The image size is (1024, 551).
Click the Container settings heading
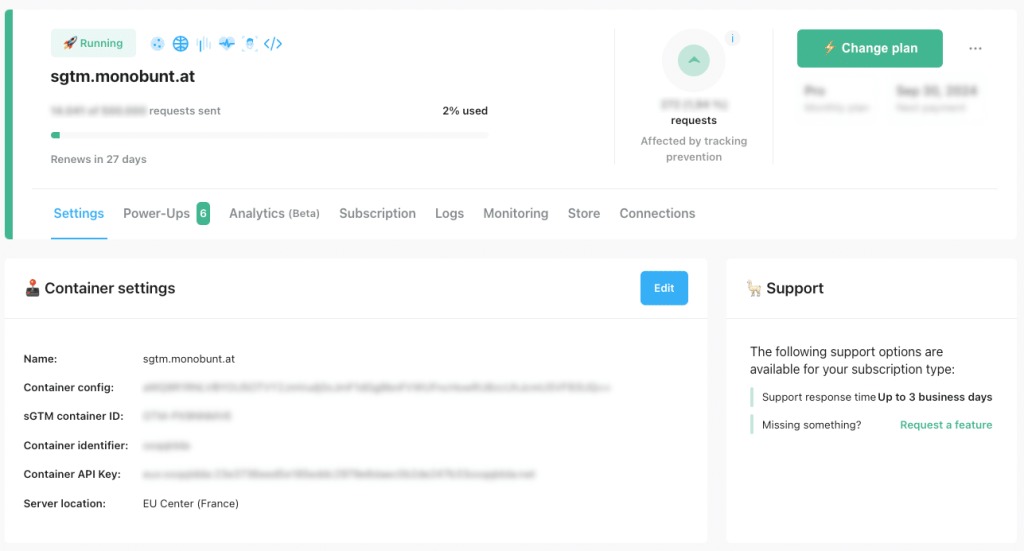(x=110, y=288)
